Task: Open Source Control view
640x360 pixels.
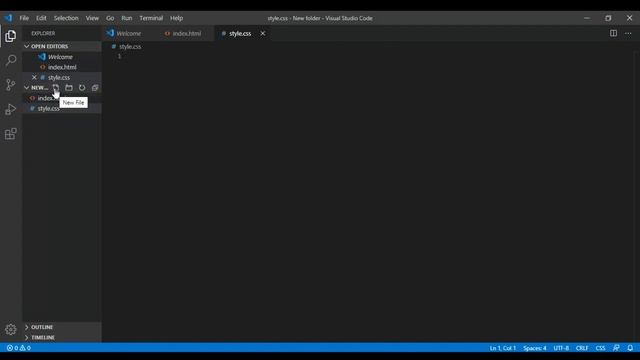Action: [11, 85]
